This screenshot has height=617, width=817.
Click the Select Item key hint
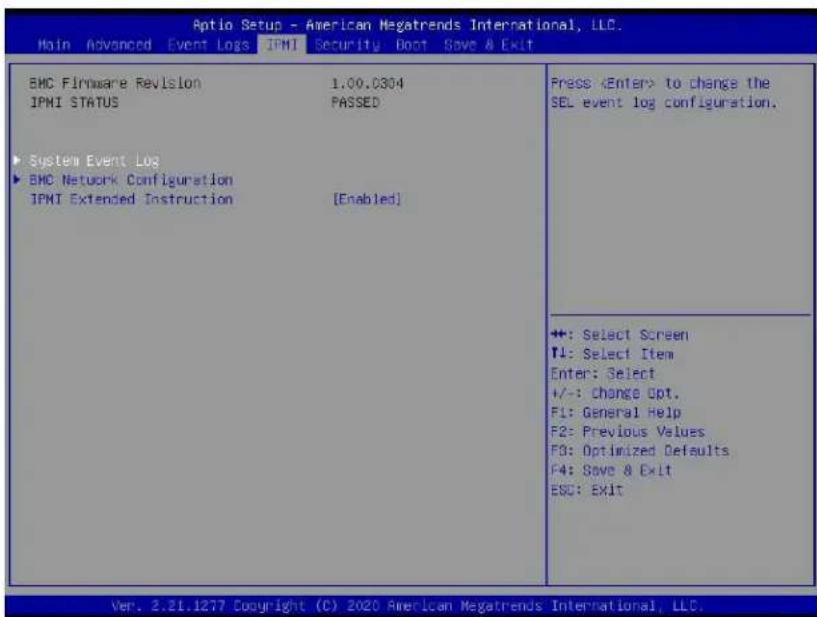pyautogui.click(x=612, y=354)
